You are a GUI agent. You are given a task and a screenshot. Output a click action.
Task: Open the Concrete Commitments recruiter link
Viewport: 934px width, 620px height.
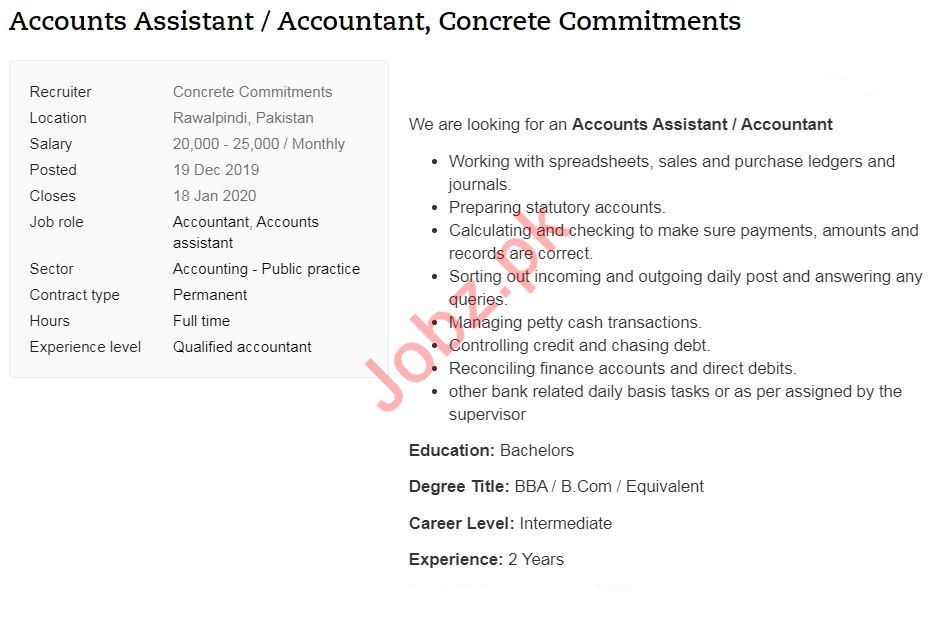click(252, 92)
